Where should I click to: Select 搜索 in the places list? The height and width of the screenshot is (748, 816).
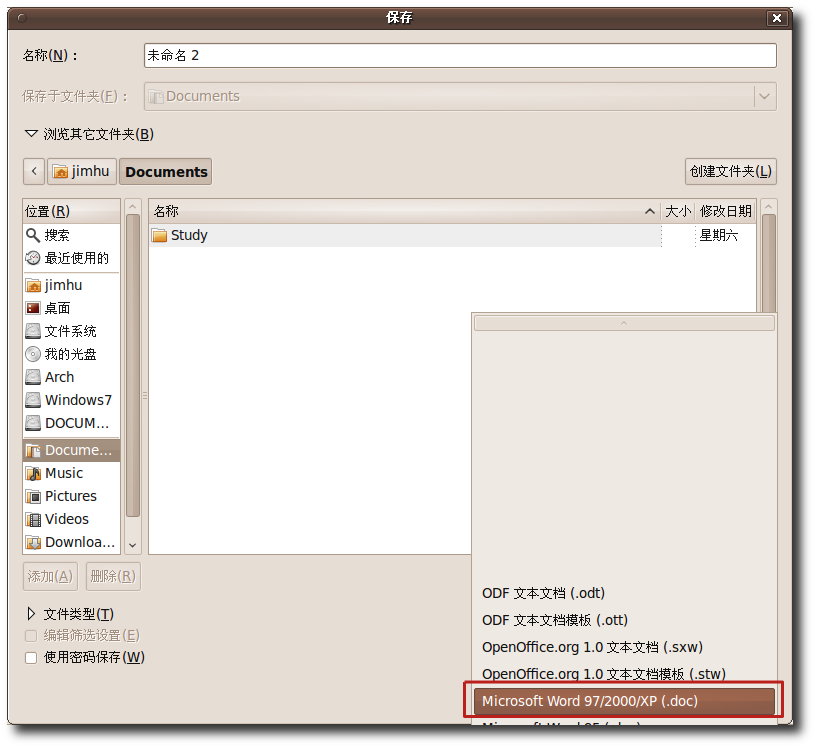pyautogui.click(x=72, y=236)
